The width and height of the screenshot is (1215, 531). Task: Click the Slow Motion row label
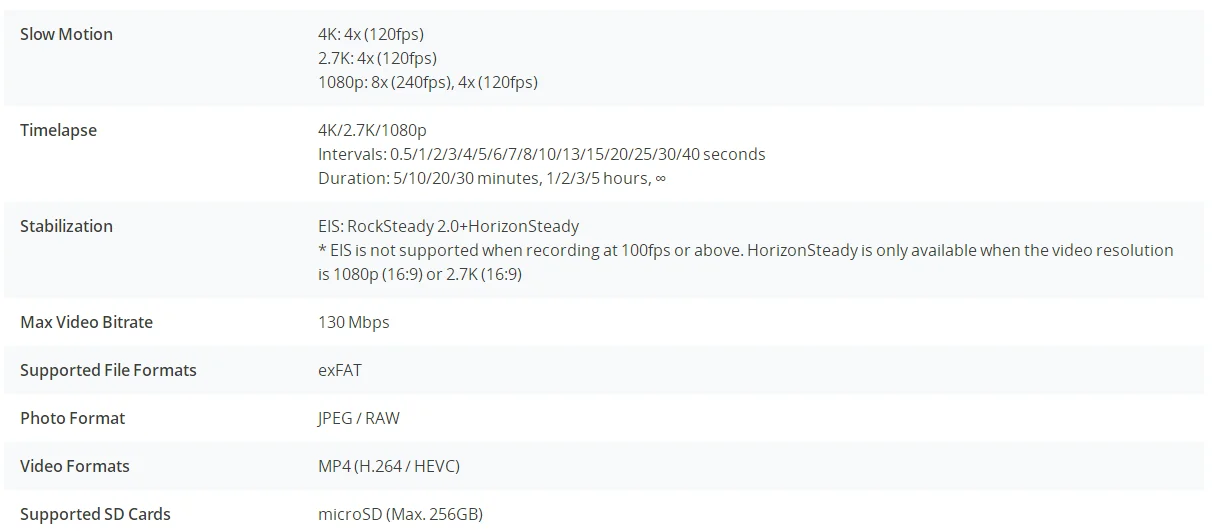tap(66, 34)
